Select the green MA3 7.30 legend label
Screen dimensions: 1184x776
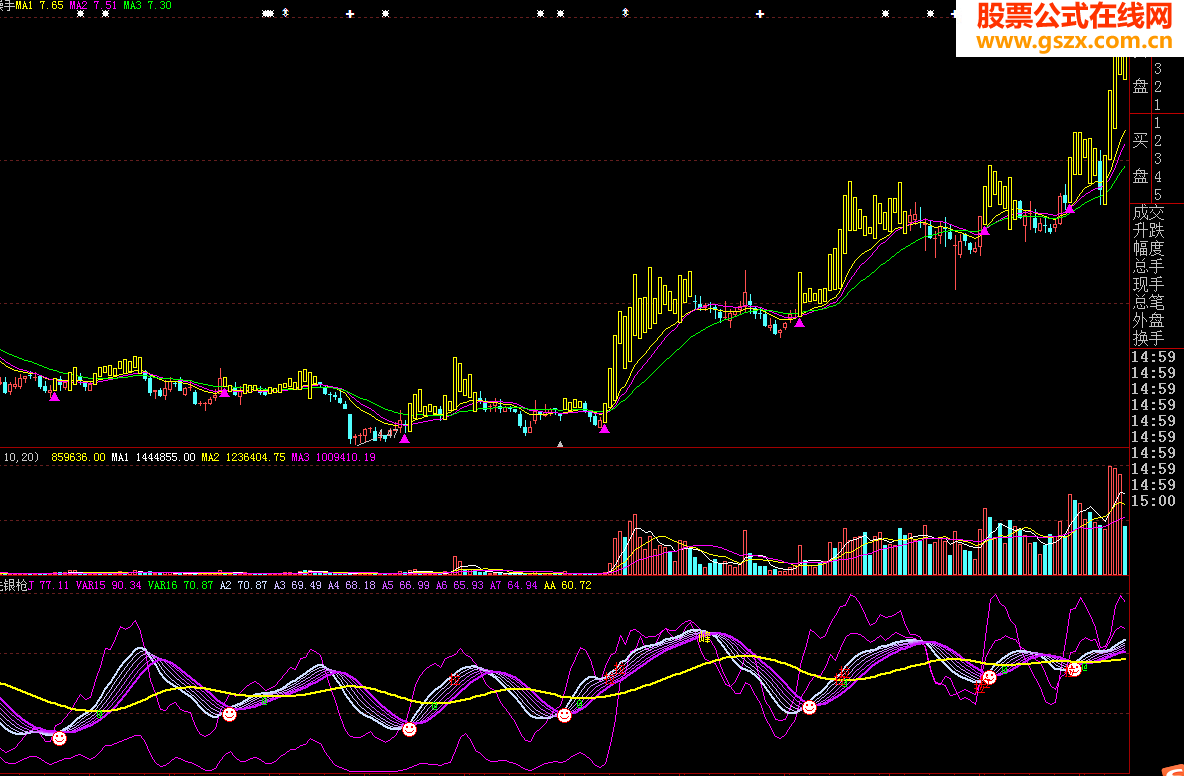coord(147,5)
